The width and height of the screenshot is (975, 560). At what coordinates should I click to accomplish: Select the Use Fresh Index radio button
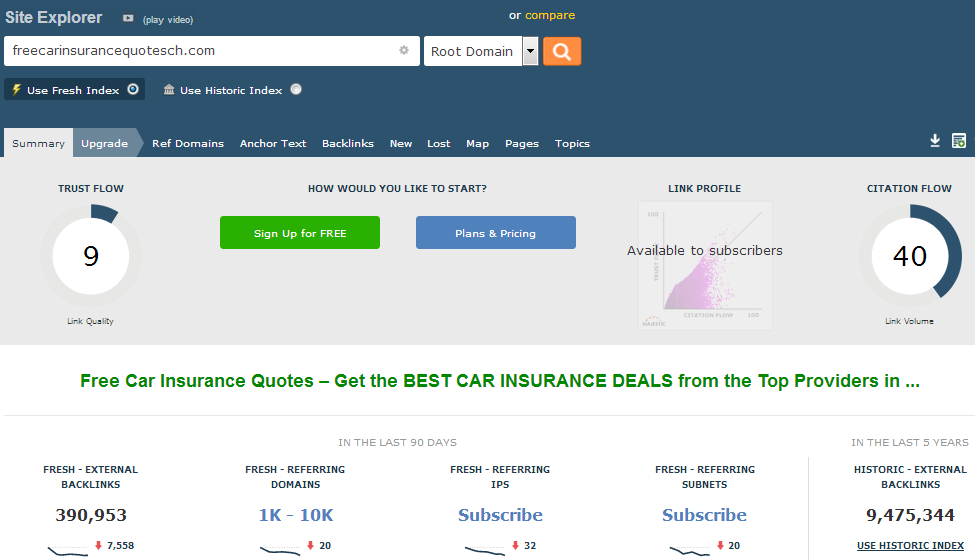click(x=133, y=90)
